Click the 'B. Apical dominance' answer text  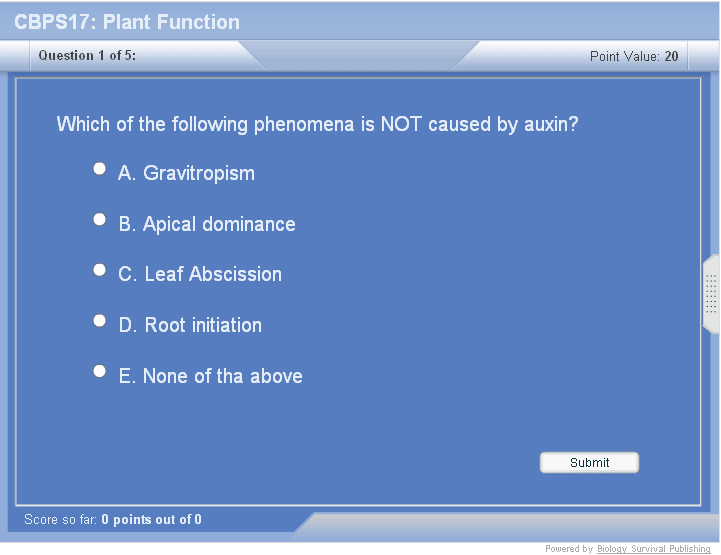[207, 225]
